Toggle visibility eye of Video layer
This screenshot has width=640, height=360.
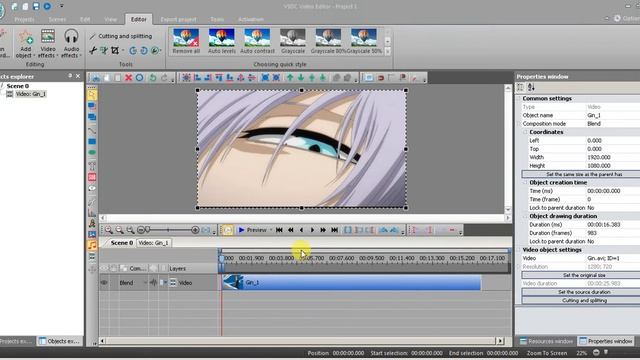[104, 282]
